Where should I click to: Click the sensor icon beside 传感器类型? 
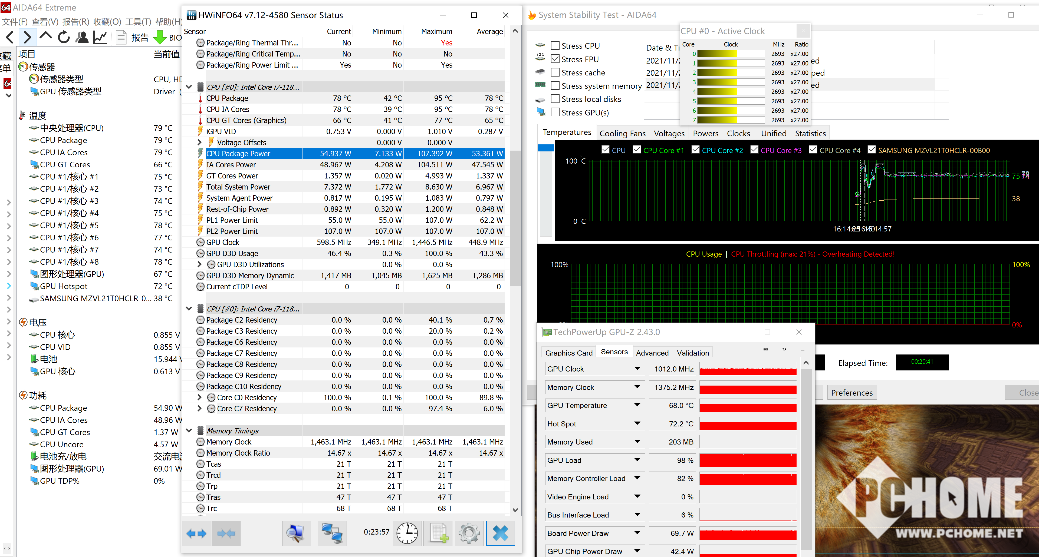tap(34, 79)
